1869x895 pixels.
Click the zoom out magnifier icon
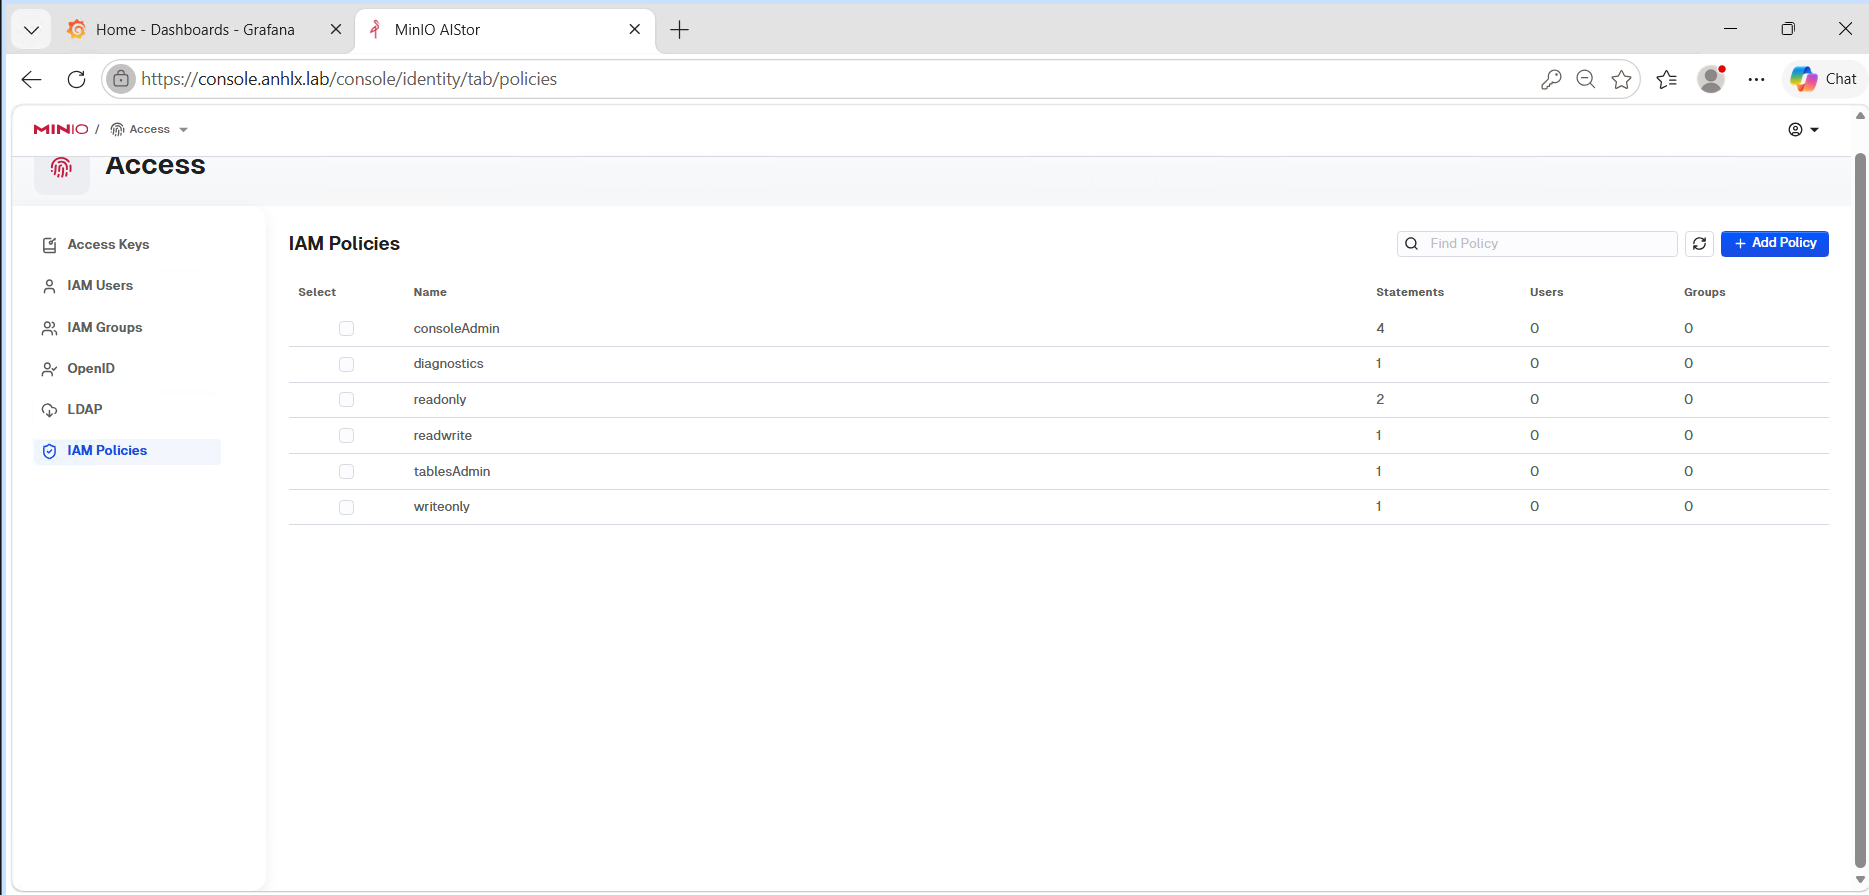tap(1585, 79)
